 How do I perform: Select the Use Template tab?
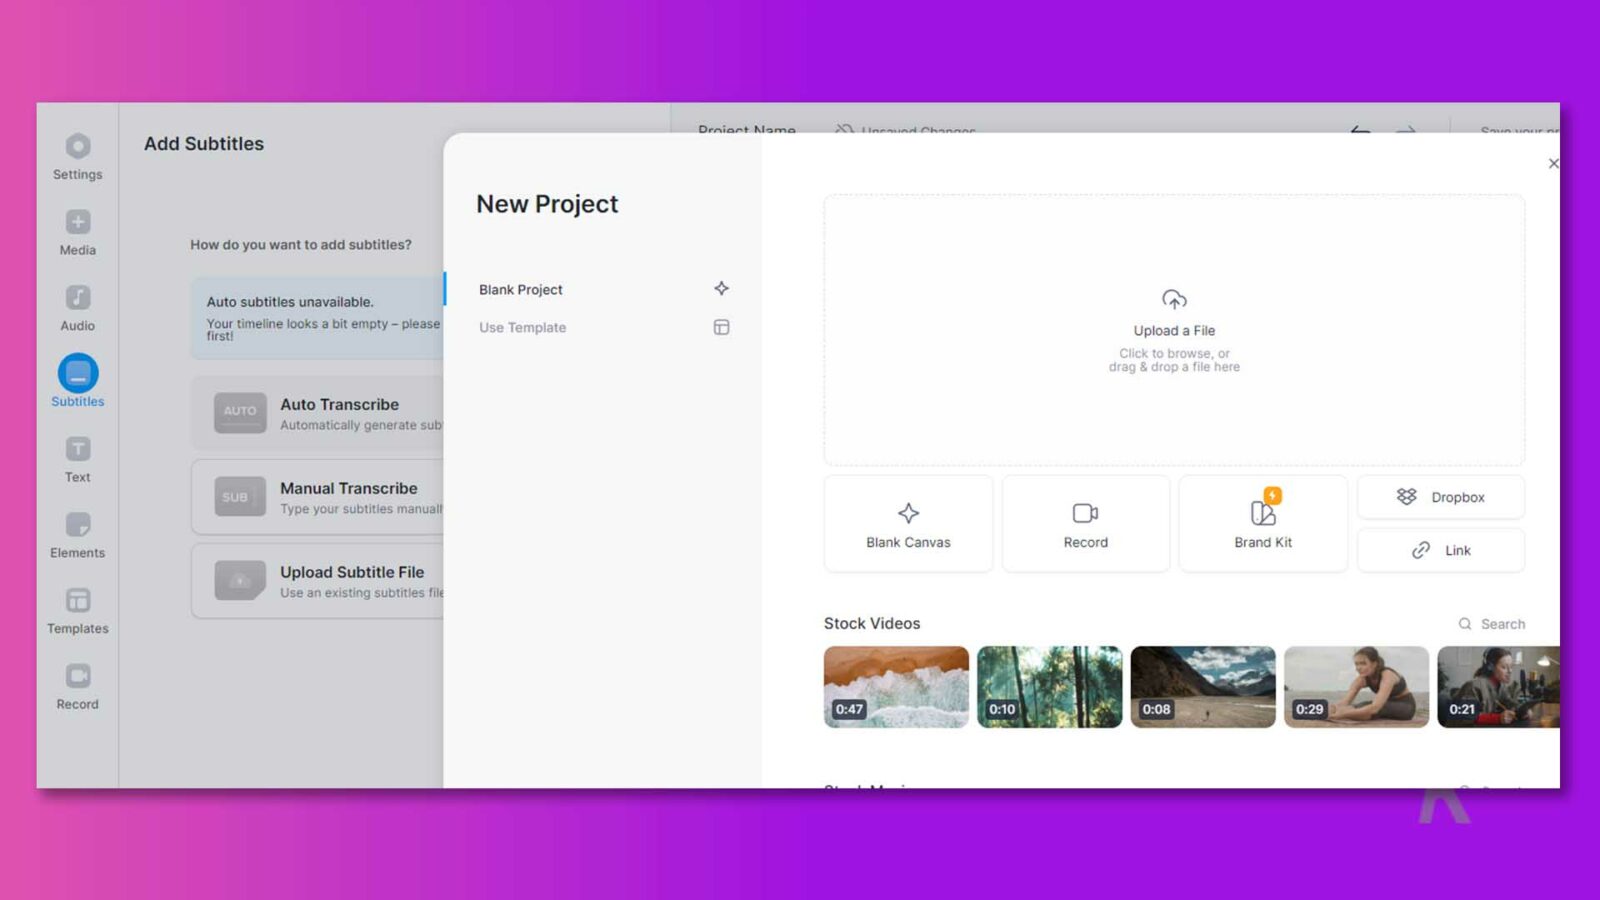coord(603,327)
